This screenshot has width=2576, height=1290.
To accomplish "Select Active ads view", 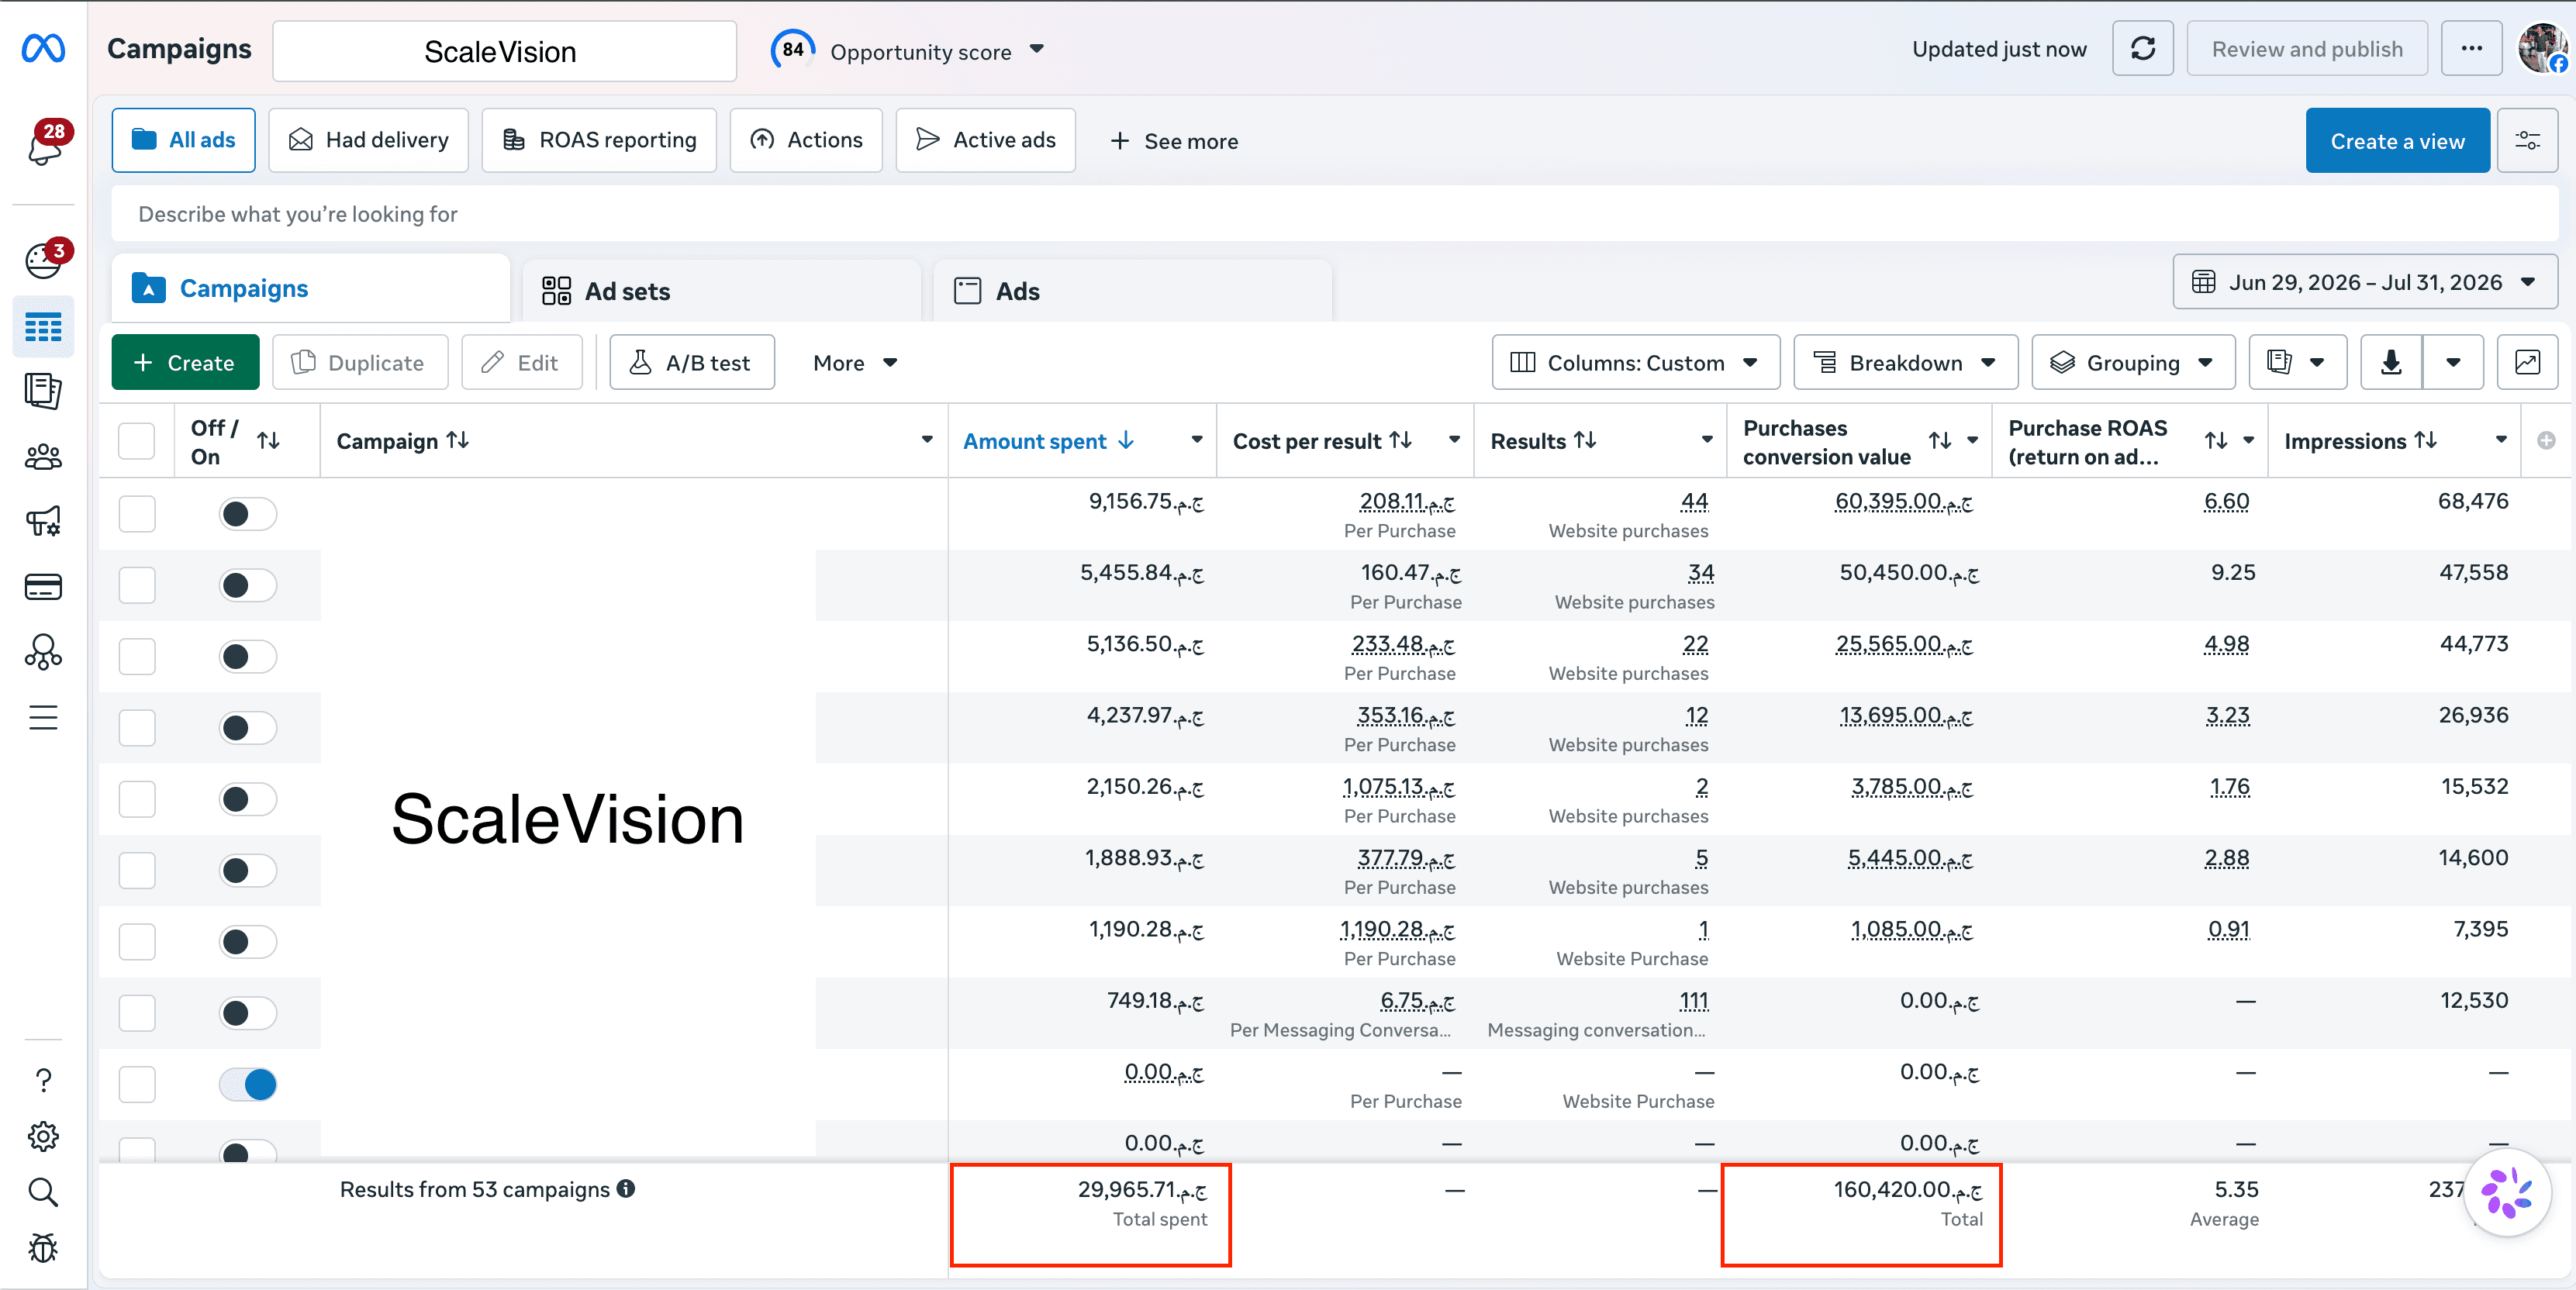I will click(x=986, y=140).
